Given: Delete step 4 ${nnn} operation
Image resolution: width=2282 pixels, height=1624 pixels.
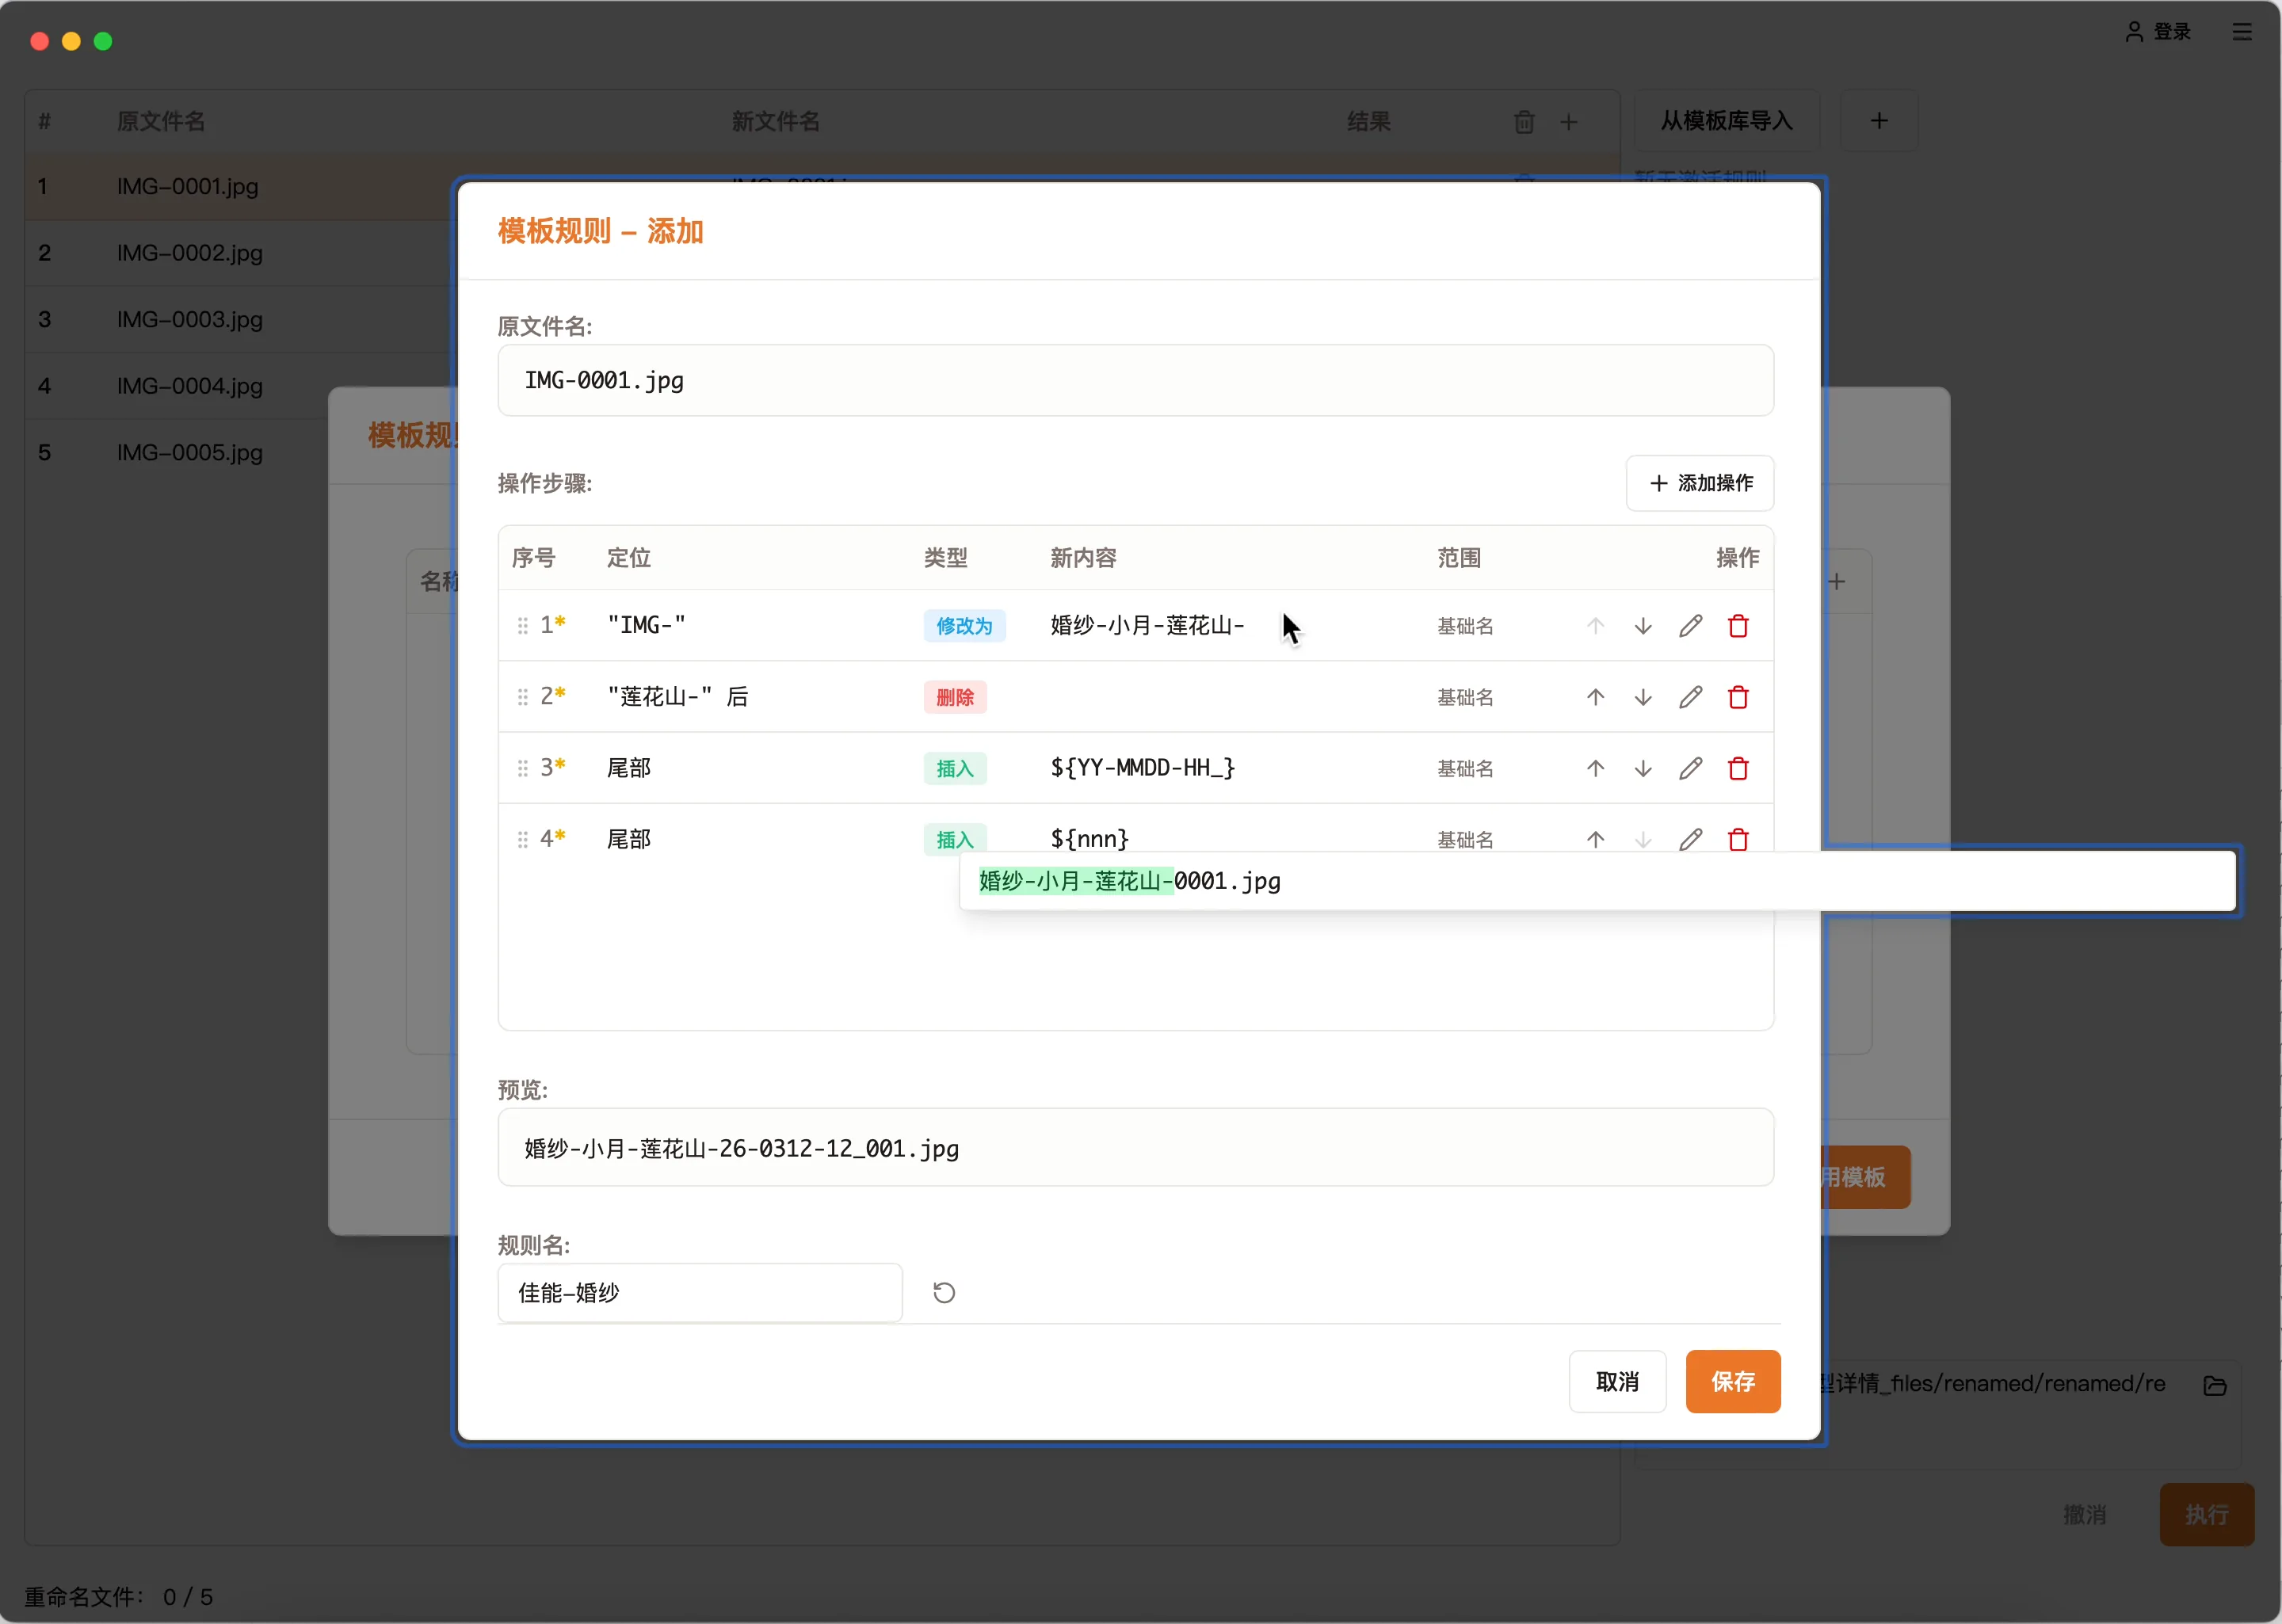Looking at the screenshot, I should pos(1738,839).
